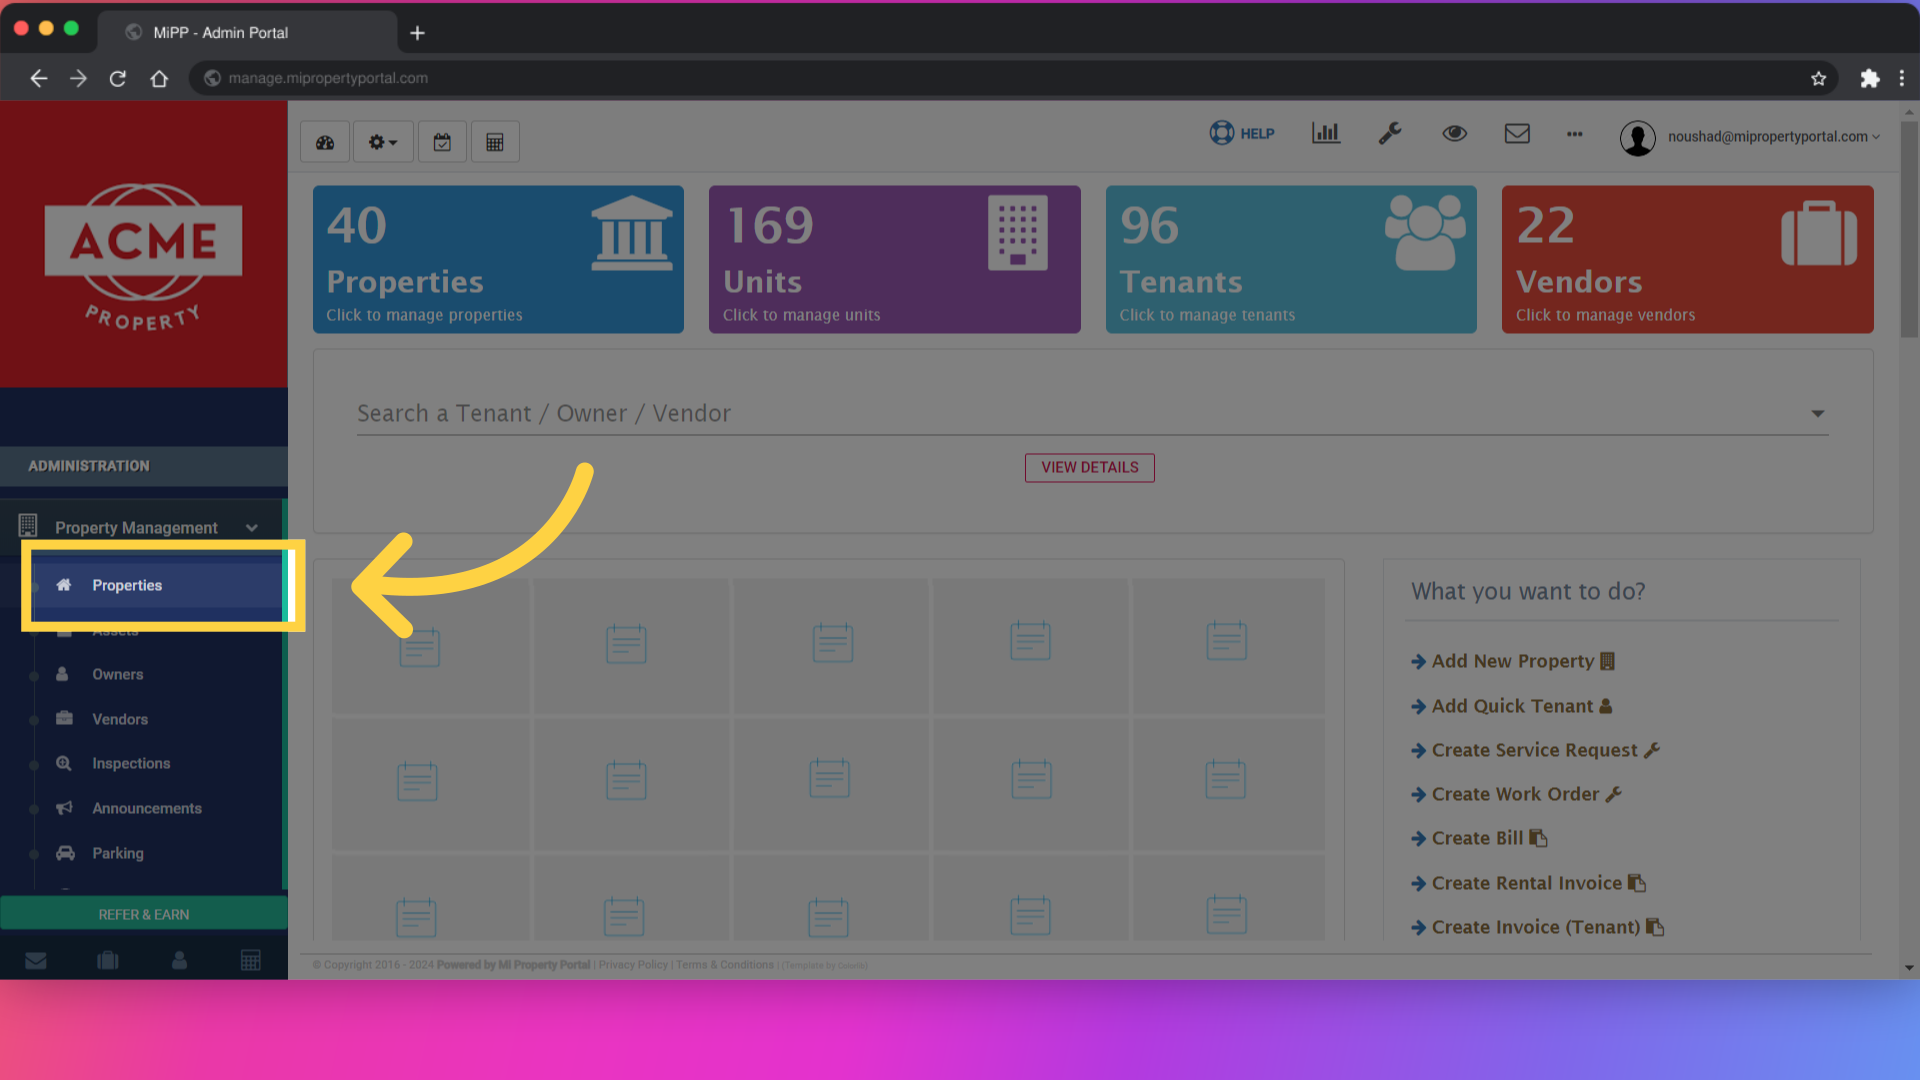Click the wrench maintenance icon in header

coord(1390,133)
